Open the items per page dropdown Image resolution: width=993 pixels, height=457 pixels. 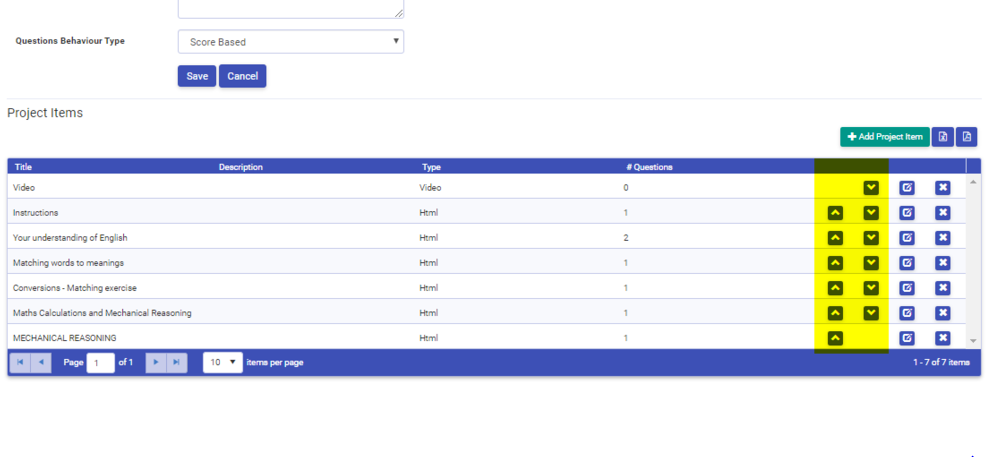tap(222, 363)
